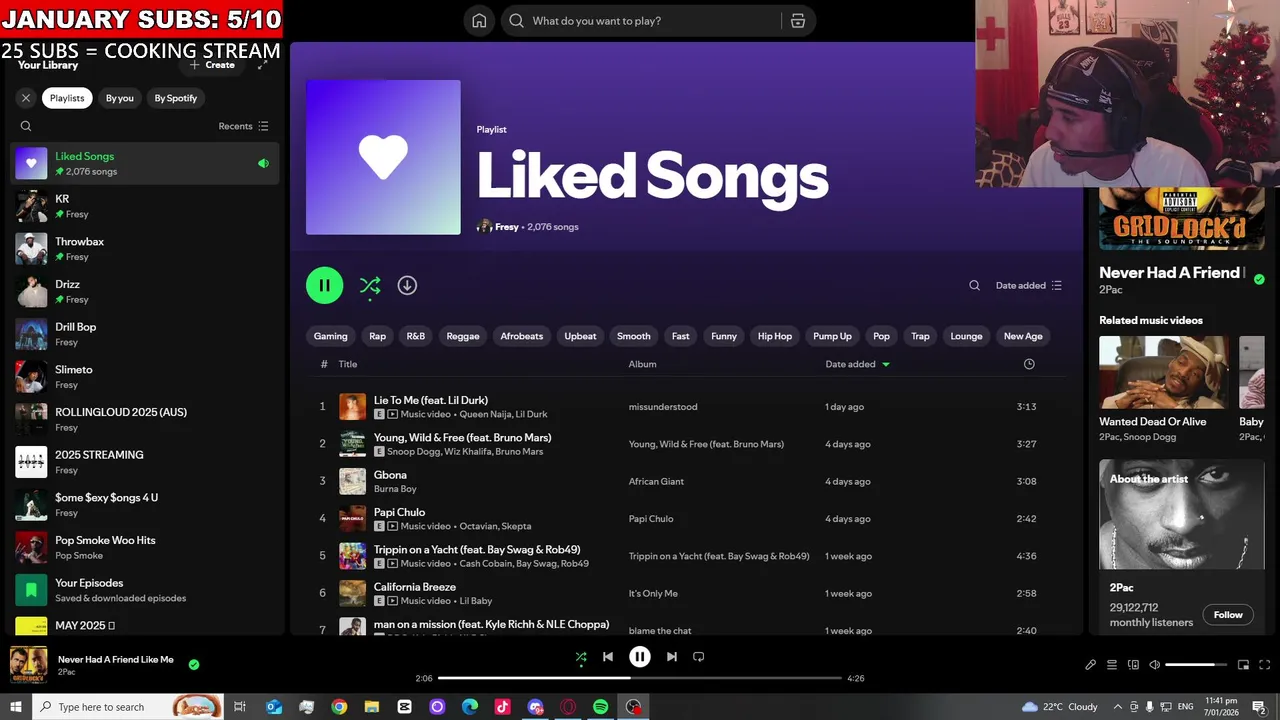This screenshot has width=1280, height=720.
Task: Open the ROLLINGLOUD 2025 (AUS) playlist
Action: [x=145, y=419]
